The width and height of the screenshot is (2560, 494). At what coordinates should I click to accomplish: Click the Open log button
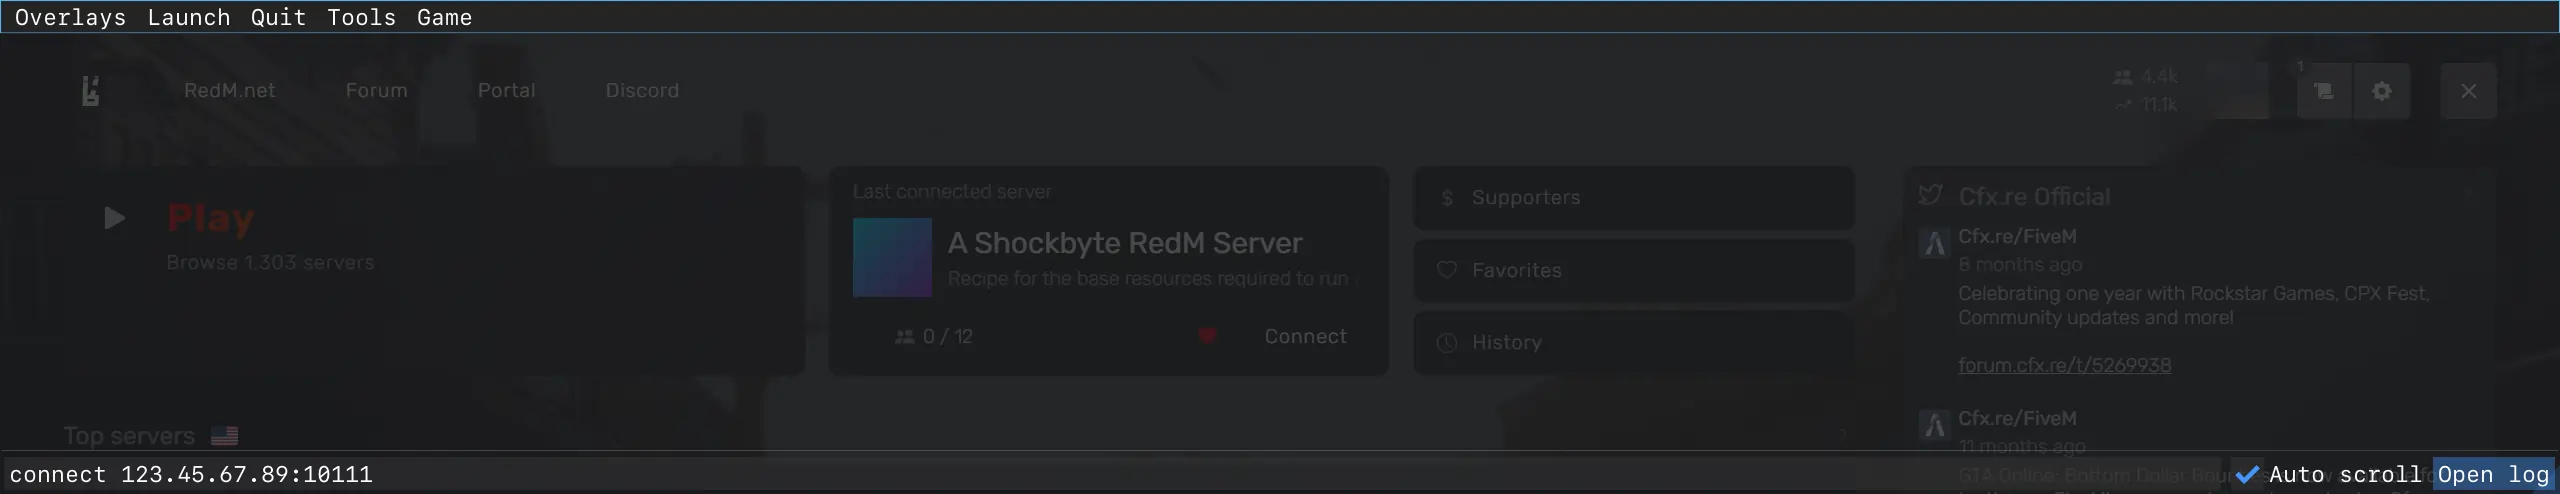pos(2493,474)
